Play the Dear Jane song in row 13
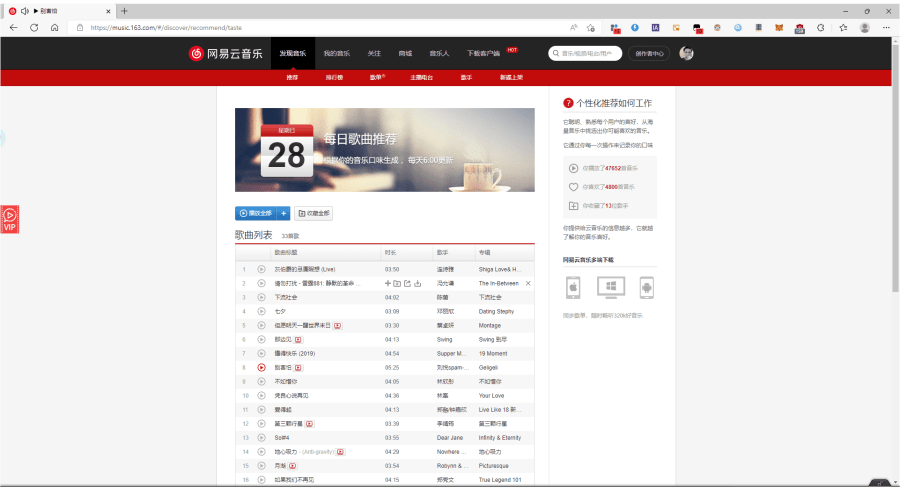Viewport: 900px width, 487px height. click(x=261, y=438)
